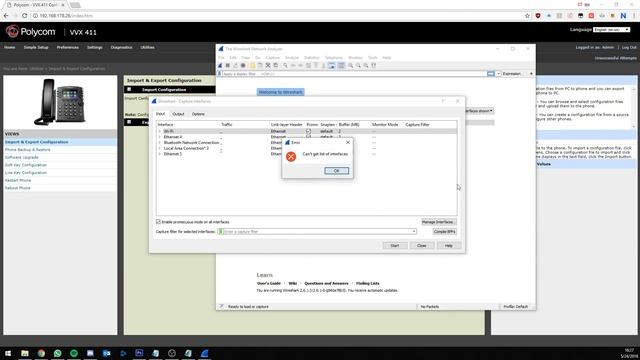This screenshot has width=640, height=360.
Task: Select Bluetooth Network Connection interface
Action: (x=191, y=143)
